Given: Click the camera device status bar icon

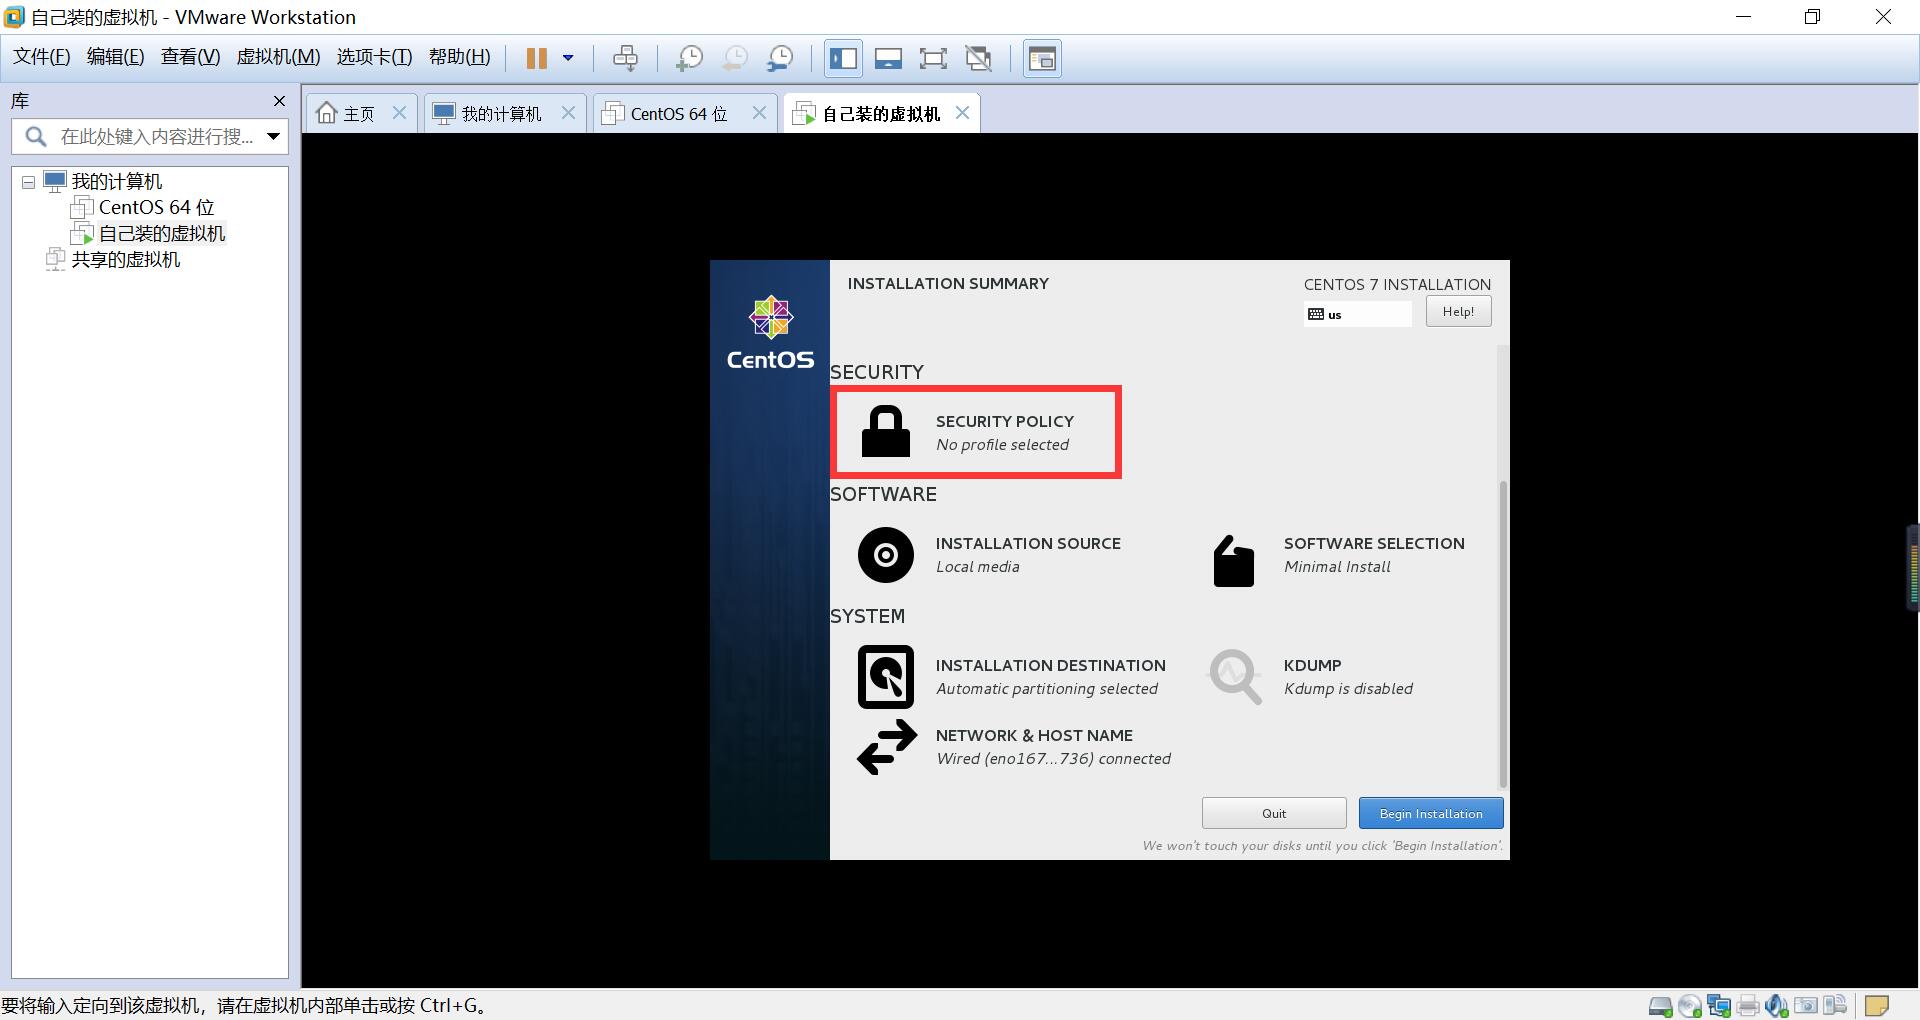Looking at the screenshot, I should pos(1806,1006).
